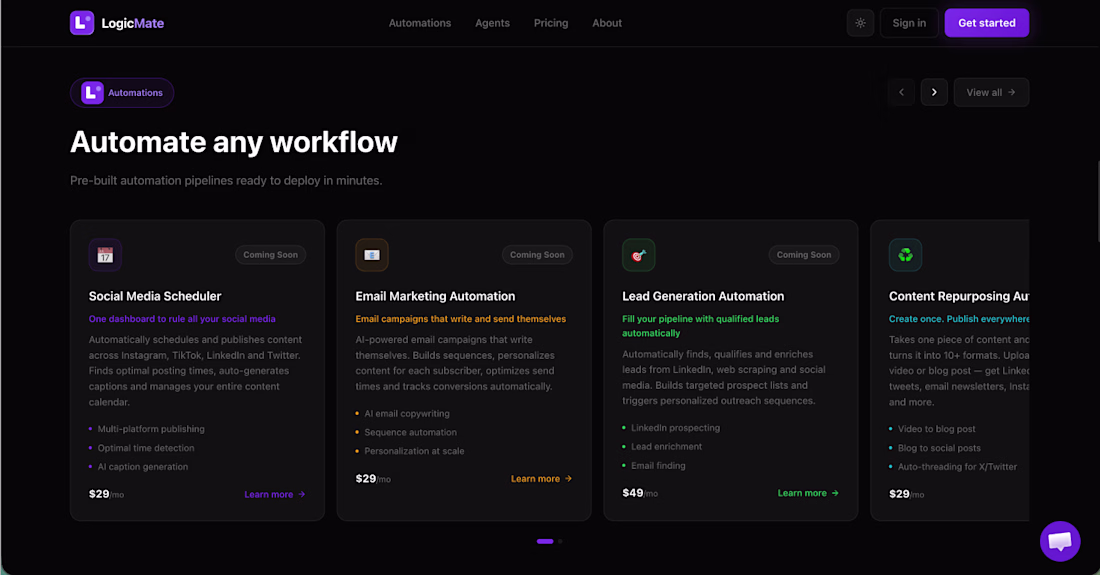Click the Content Repurposing recycle icon
This screenshot has height=575, width=1100.
[x=906, y=255]
